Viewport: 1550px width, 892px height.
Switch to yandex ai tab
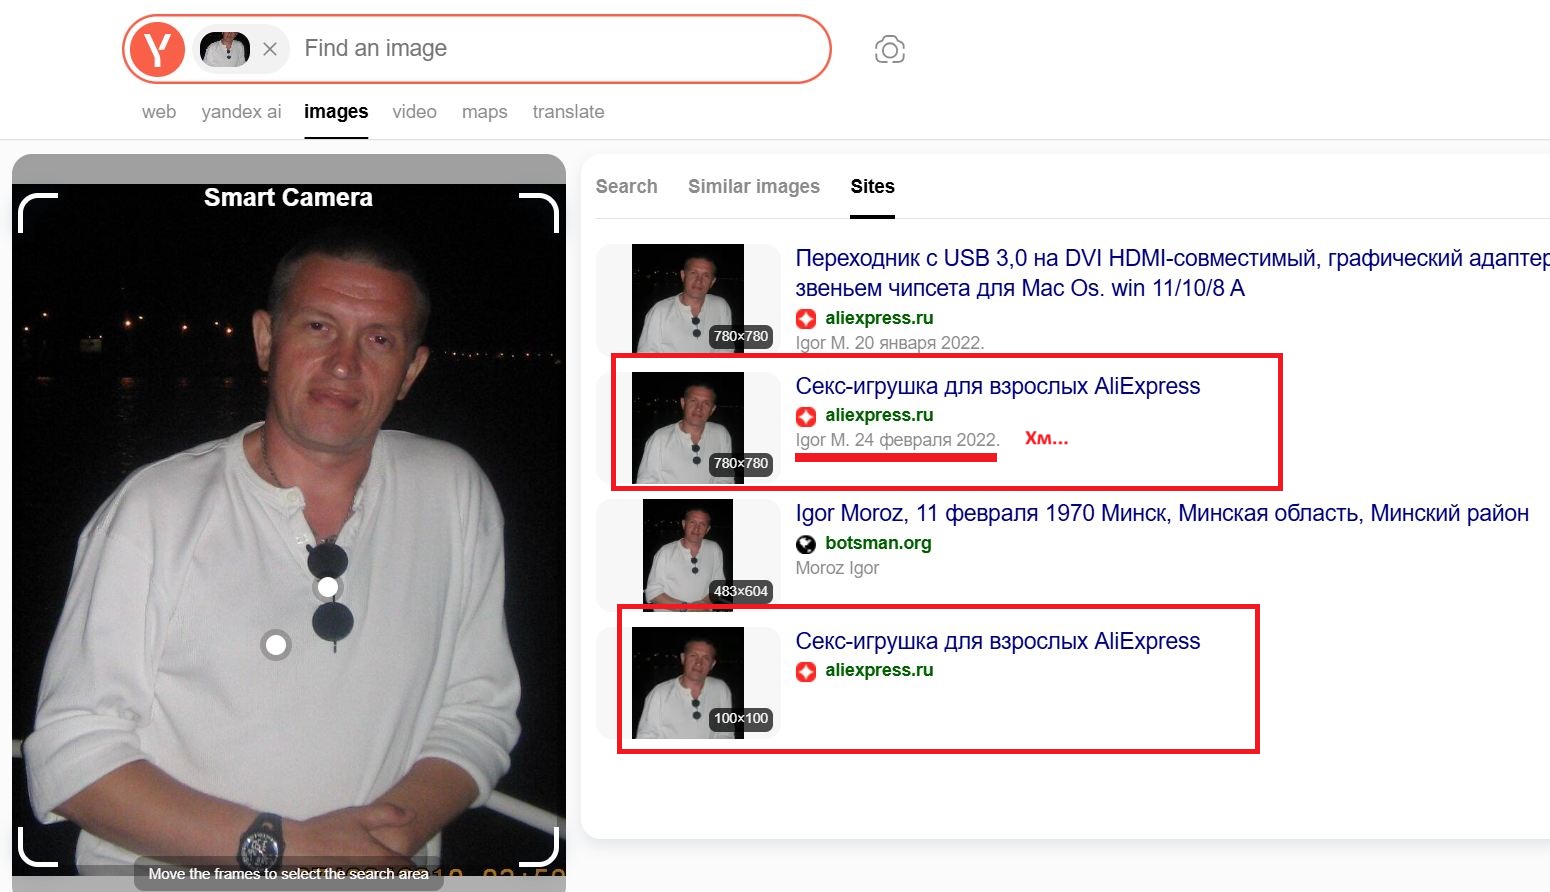[241, 112]
